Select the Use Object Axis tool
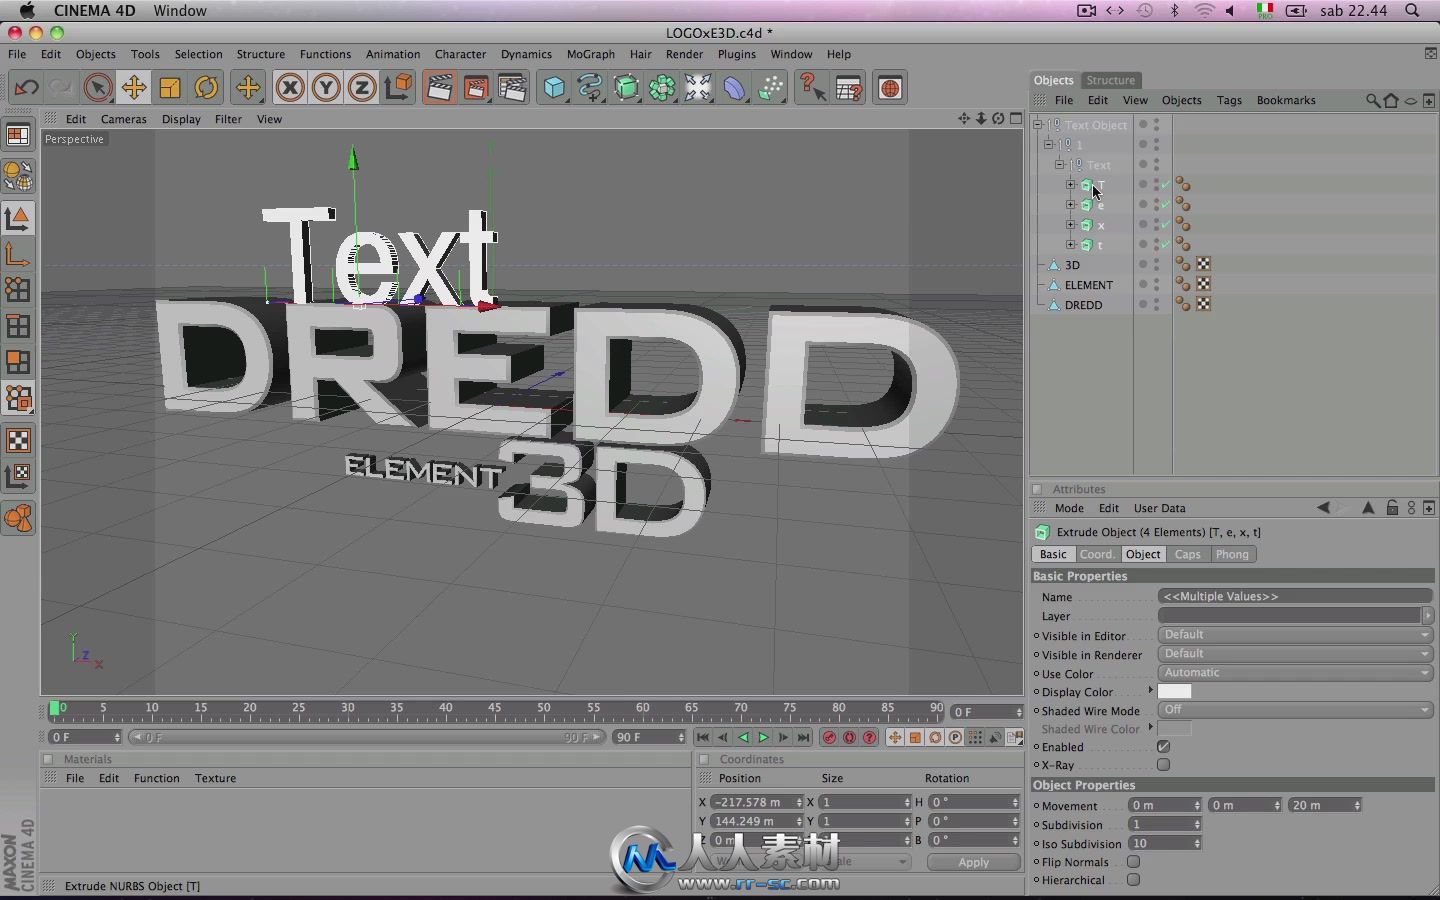 click(18, 254)
